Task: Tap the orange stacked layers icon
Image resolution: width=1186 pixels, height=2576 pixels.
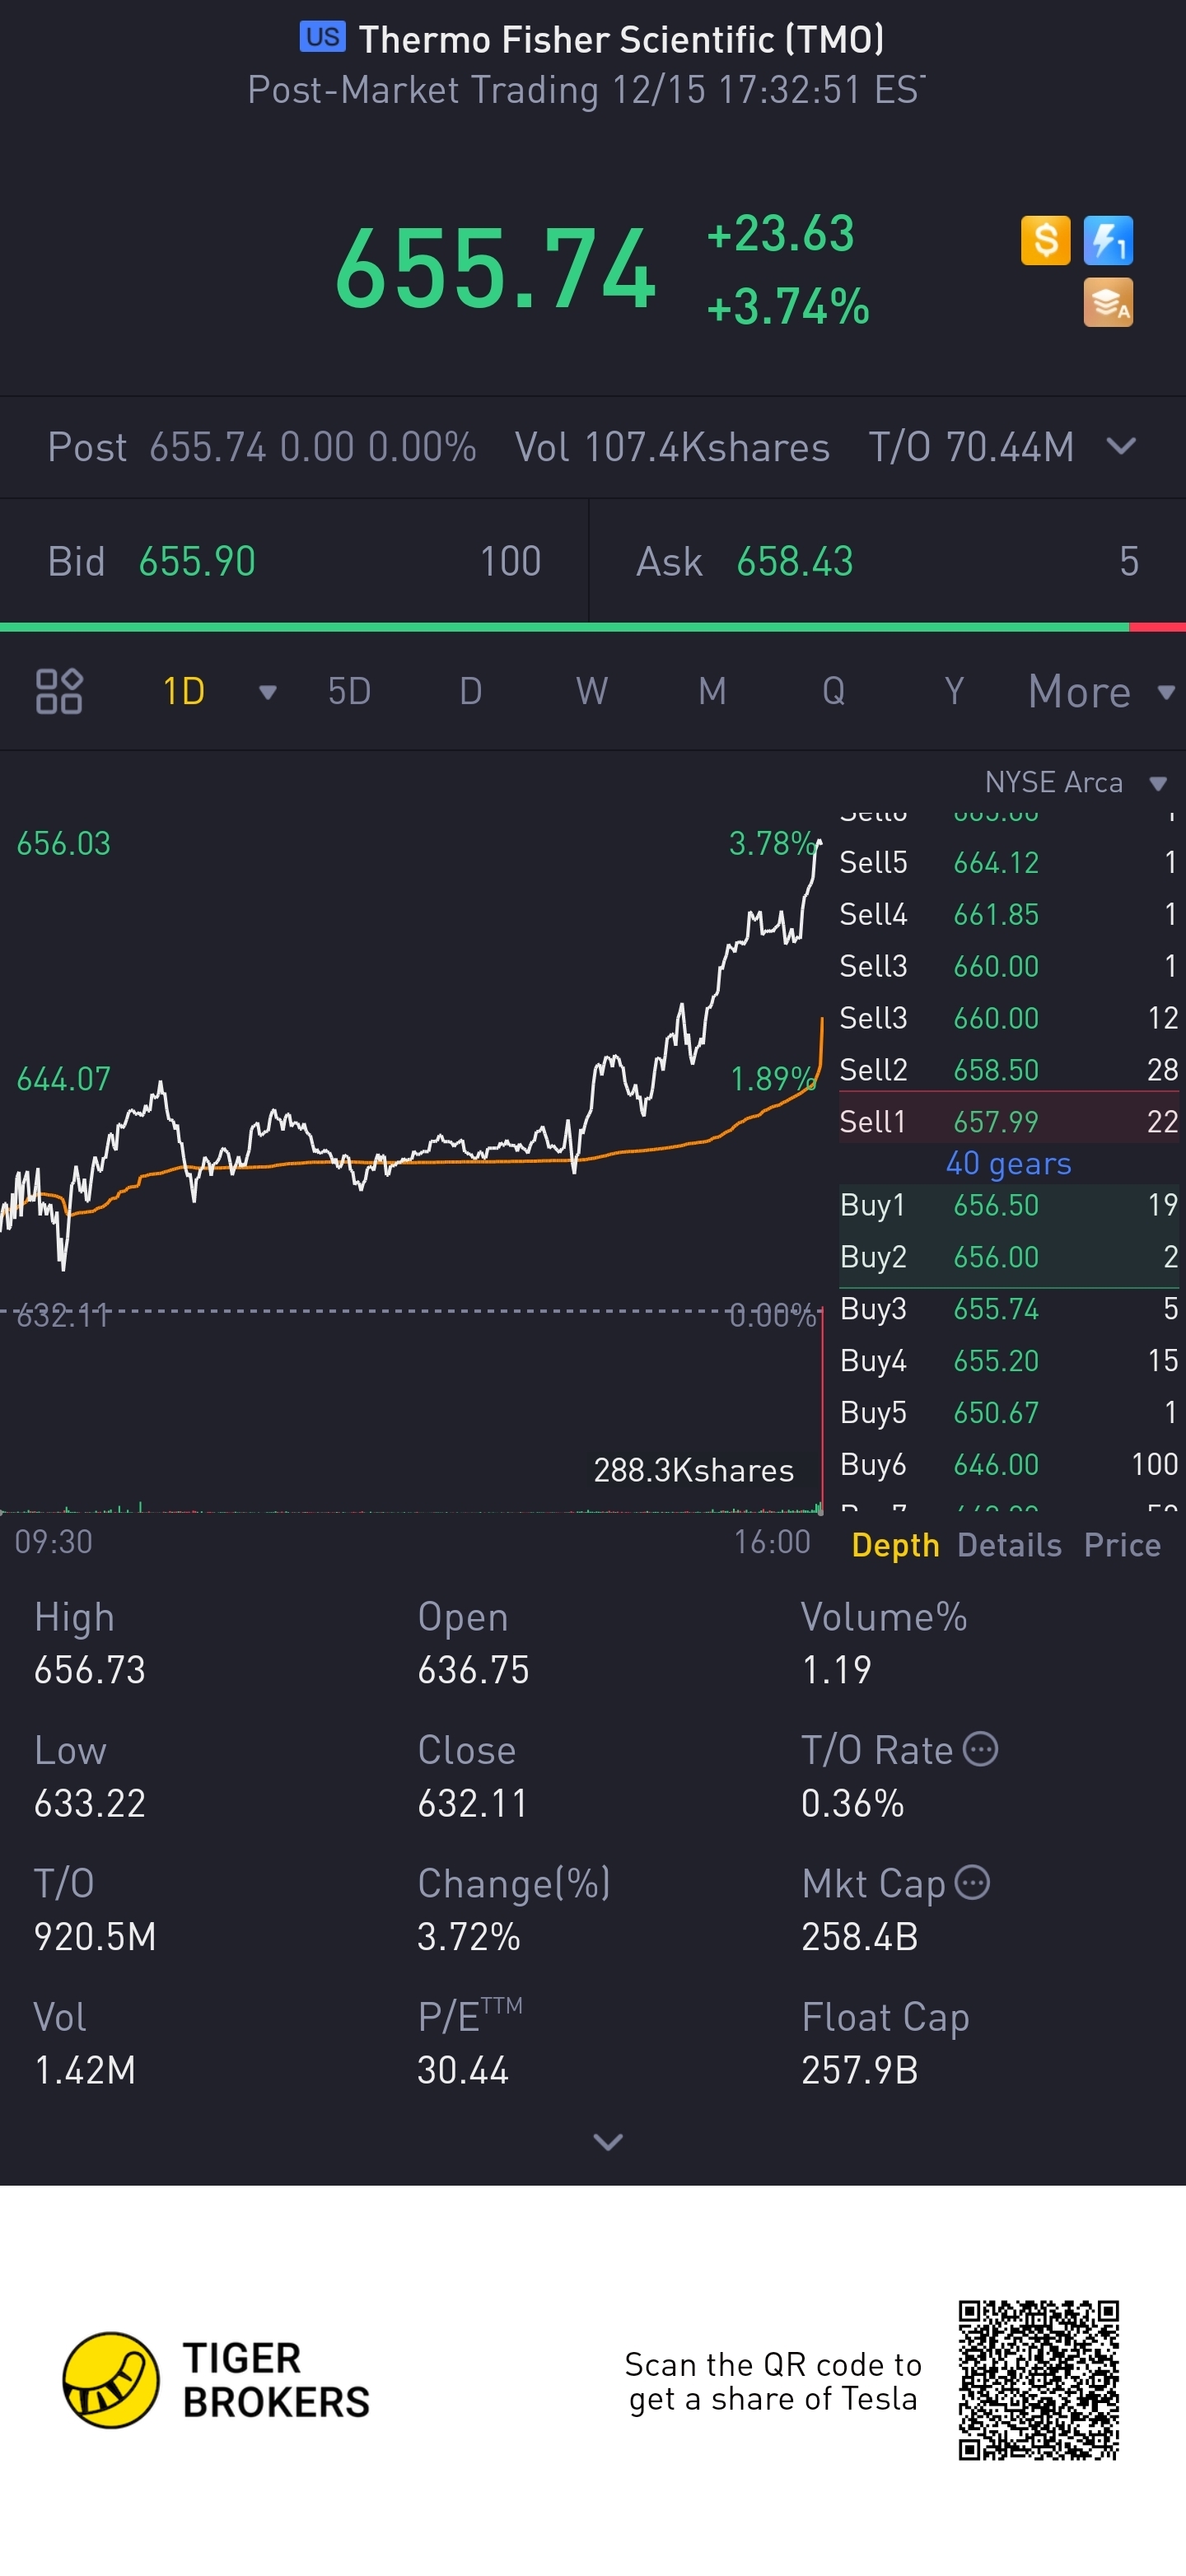Action: coord(1108,302)
